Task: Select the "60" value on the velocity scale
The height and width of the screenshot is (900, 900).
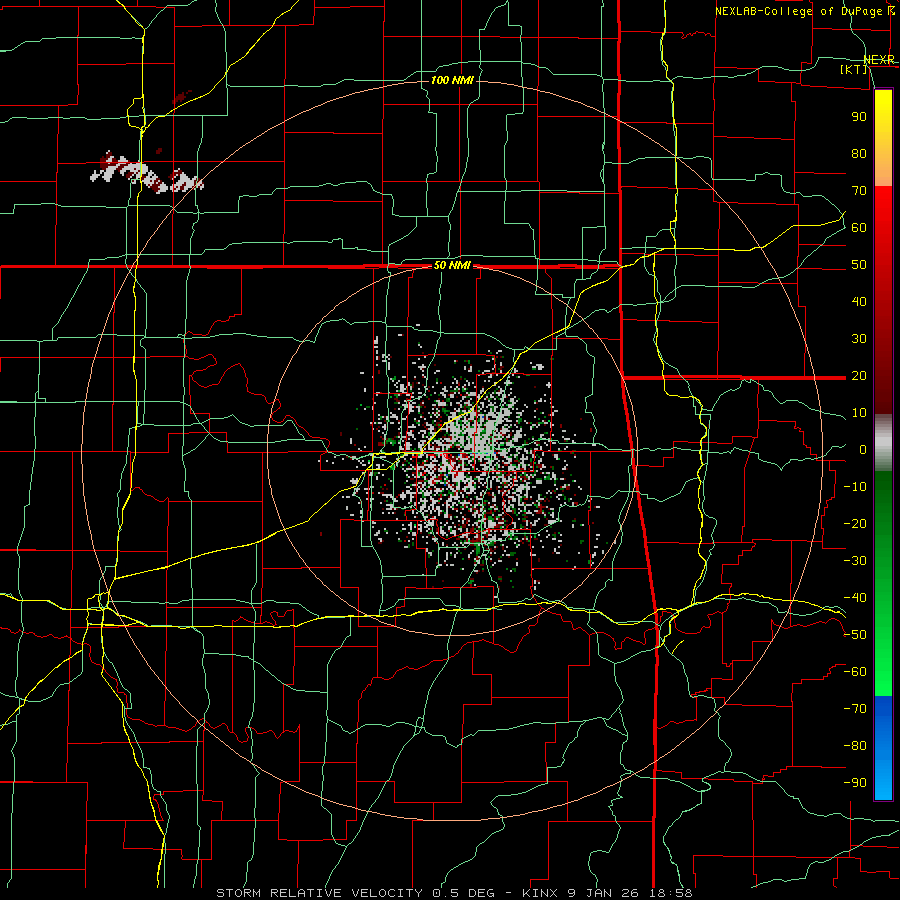Action: 859,228
